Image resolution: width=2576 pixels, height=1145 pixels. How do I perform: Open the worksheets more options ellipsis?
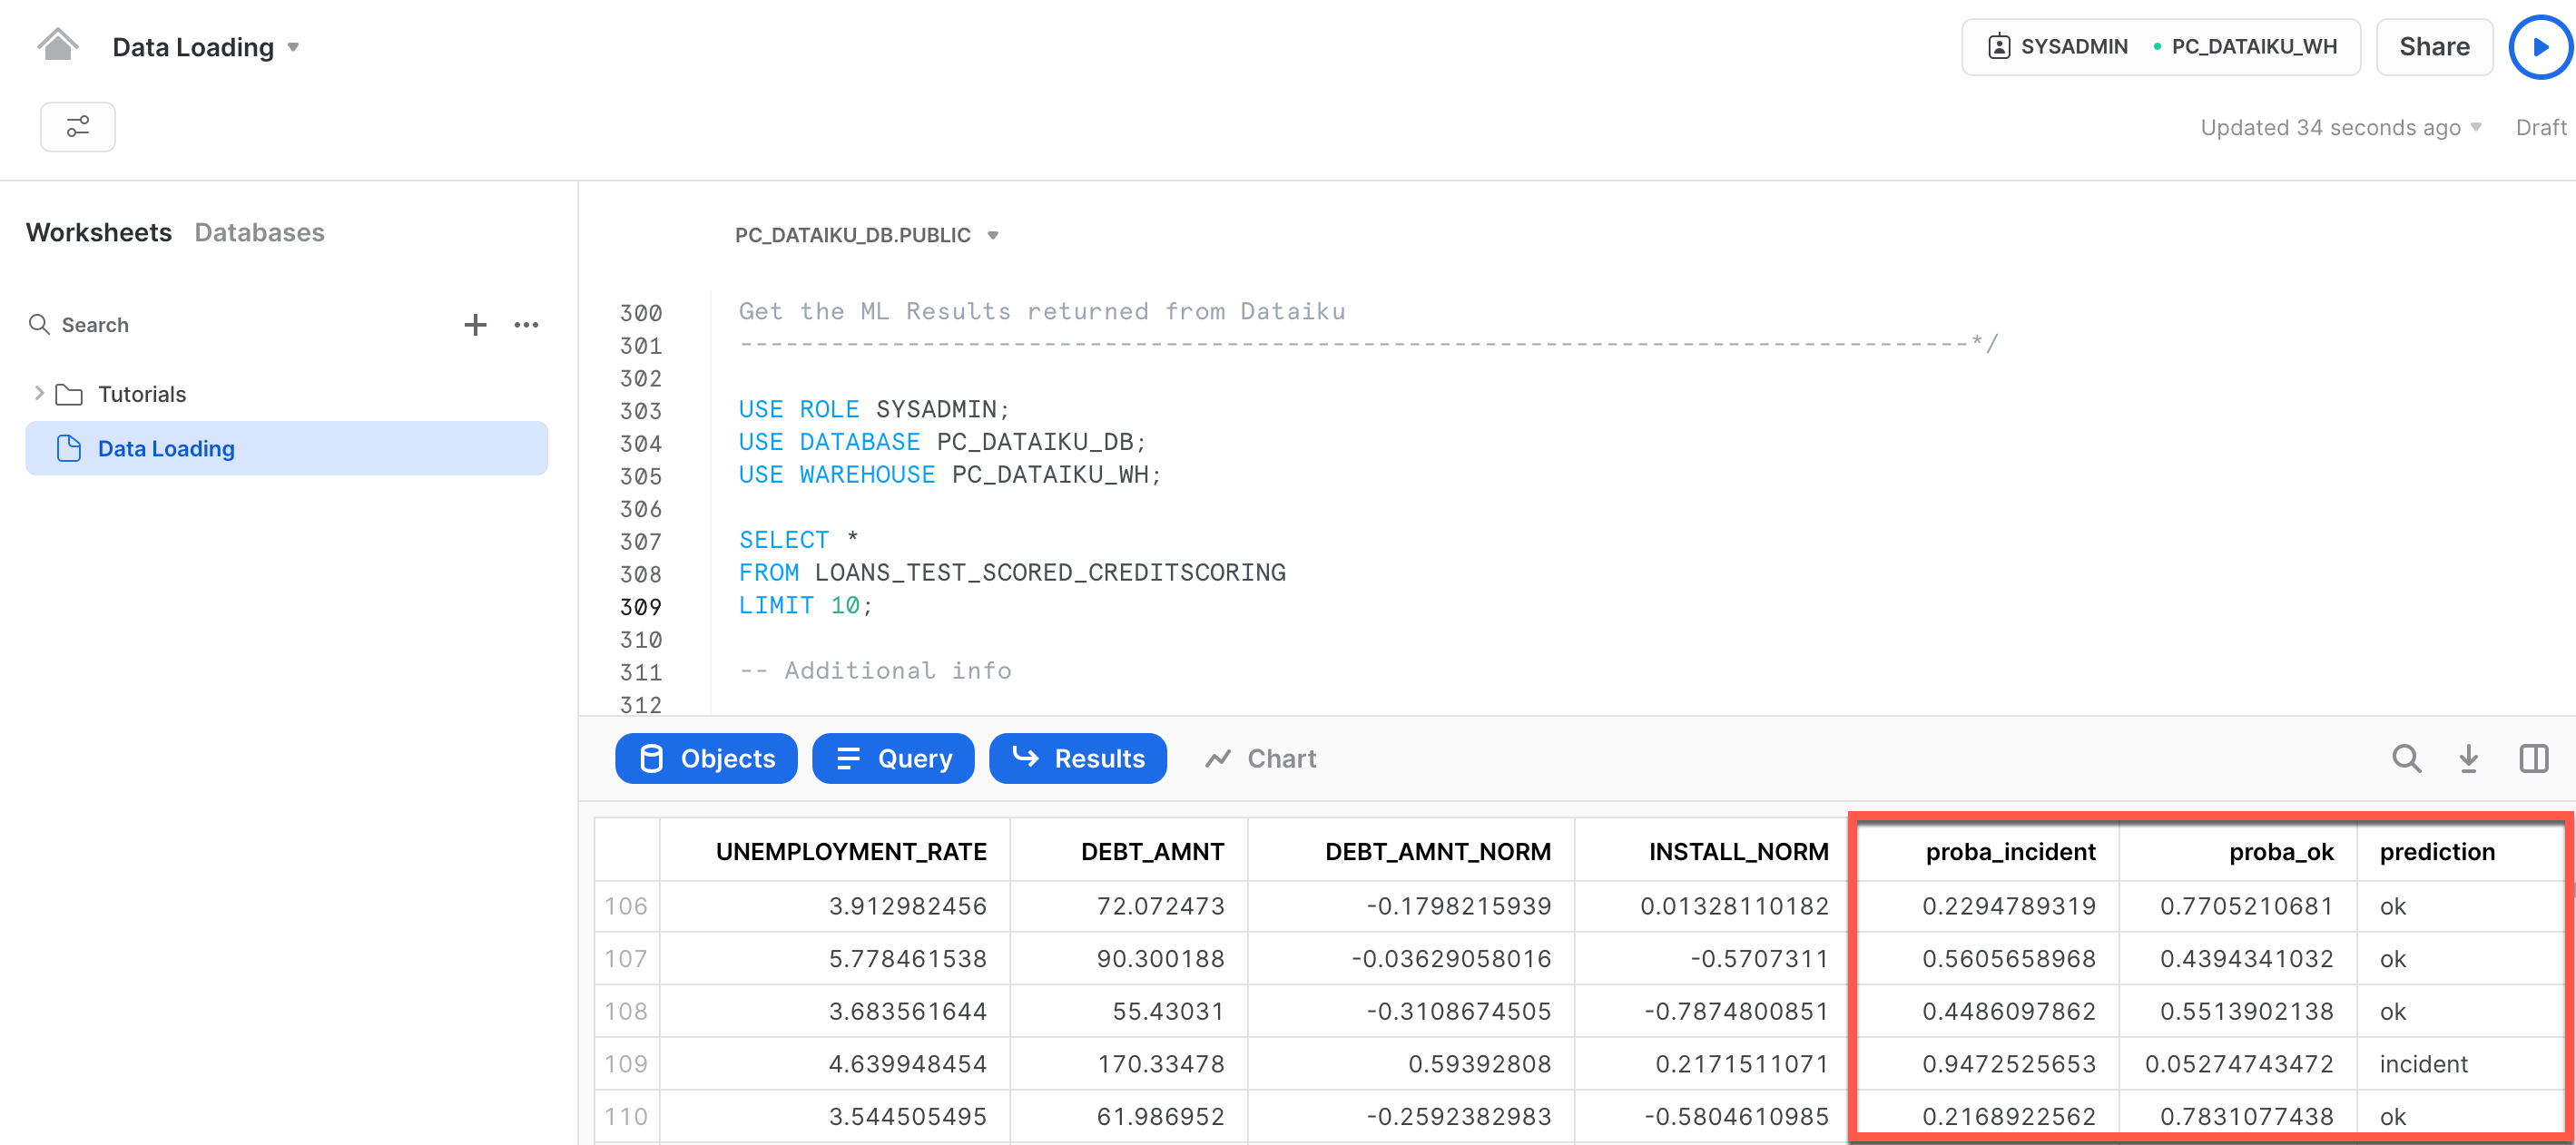click(x=526, y=325)
